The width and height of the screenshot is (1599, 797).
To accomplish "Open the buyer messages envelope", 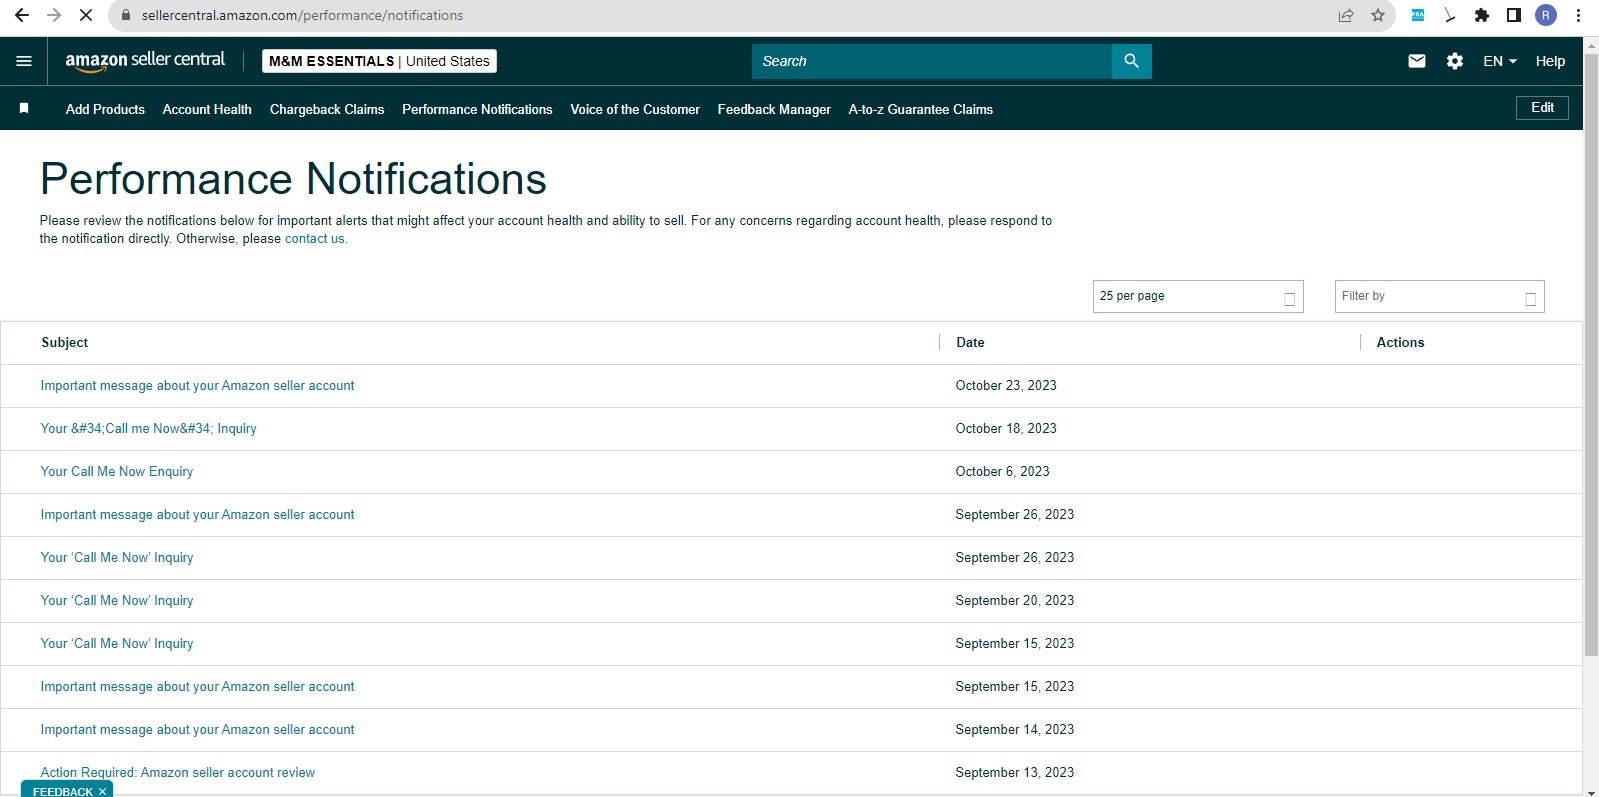I will click(x=1417, y=61).
